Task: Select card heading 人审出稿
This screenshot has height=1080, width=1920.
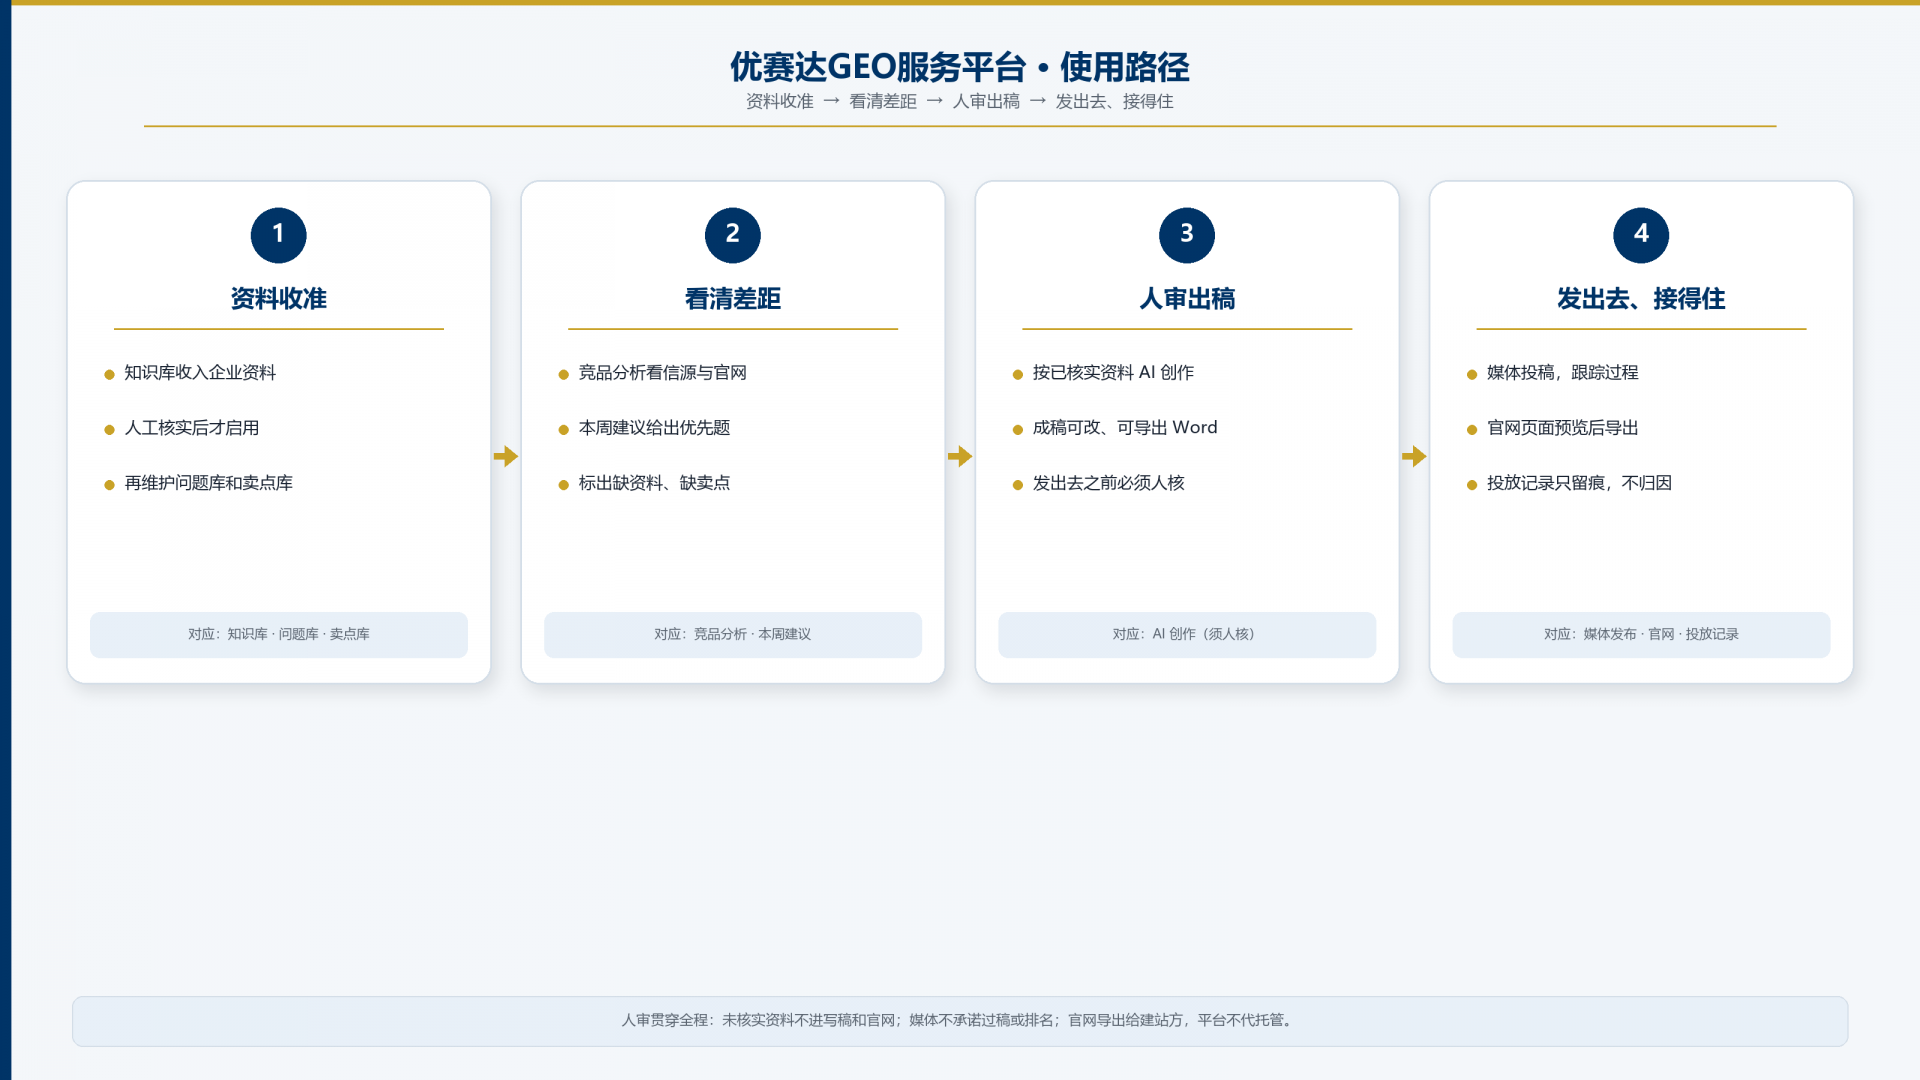Action: pos(1187,299)
